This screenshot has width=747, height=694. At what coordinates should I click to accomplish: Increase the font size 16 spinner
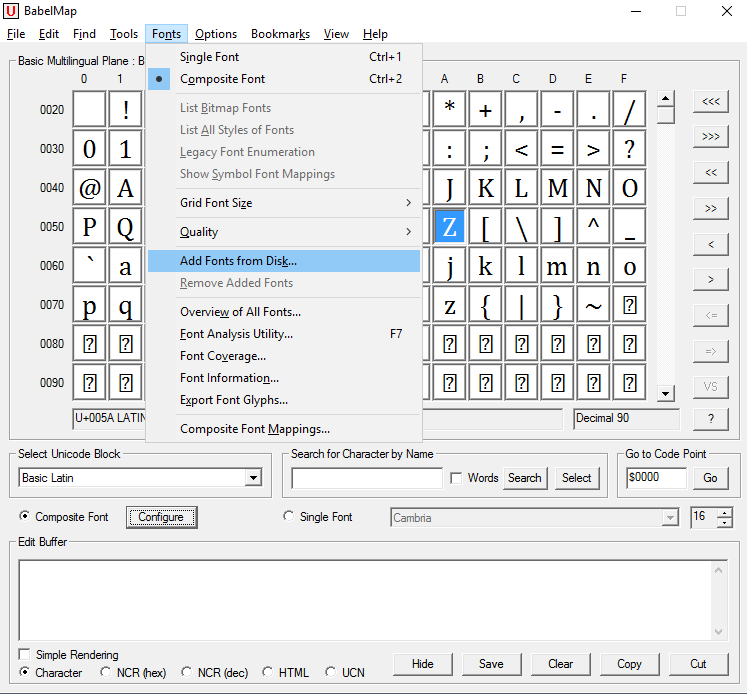point(724,513)
